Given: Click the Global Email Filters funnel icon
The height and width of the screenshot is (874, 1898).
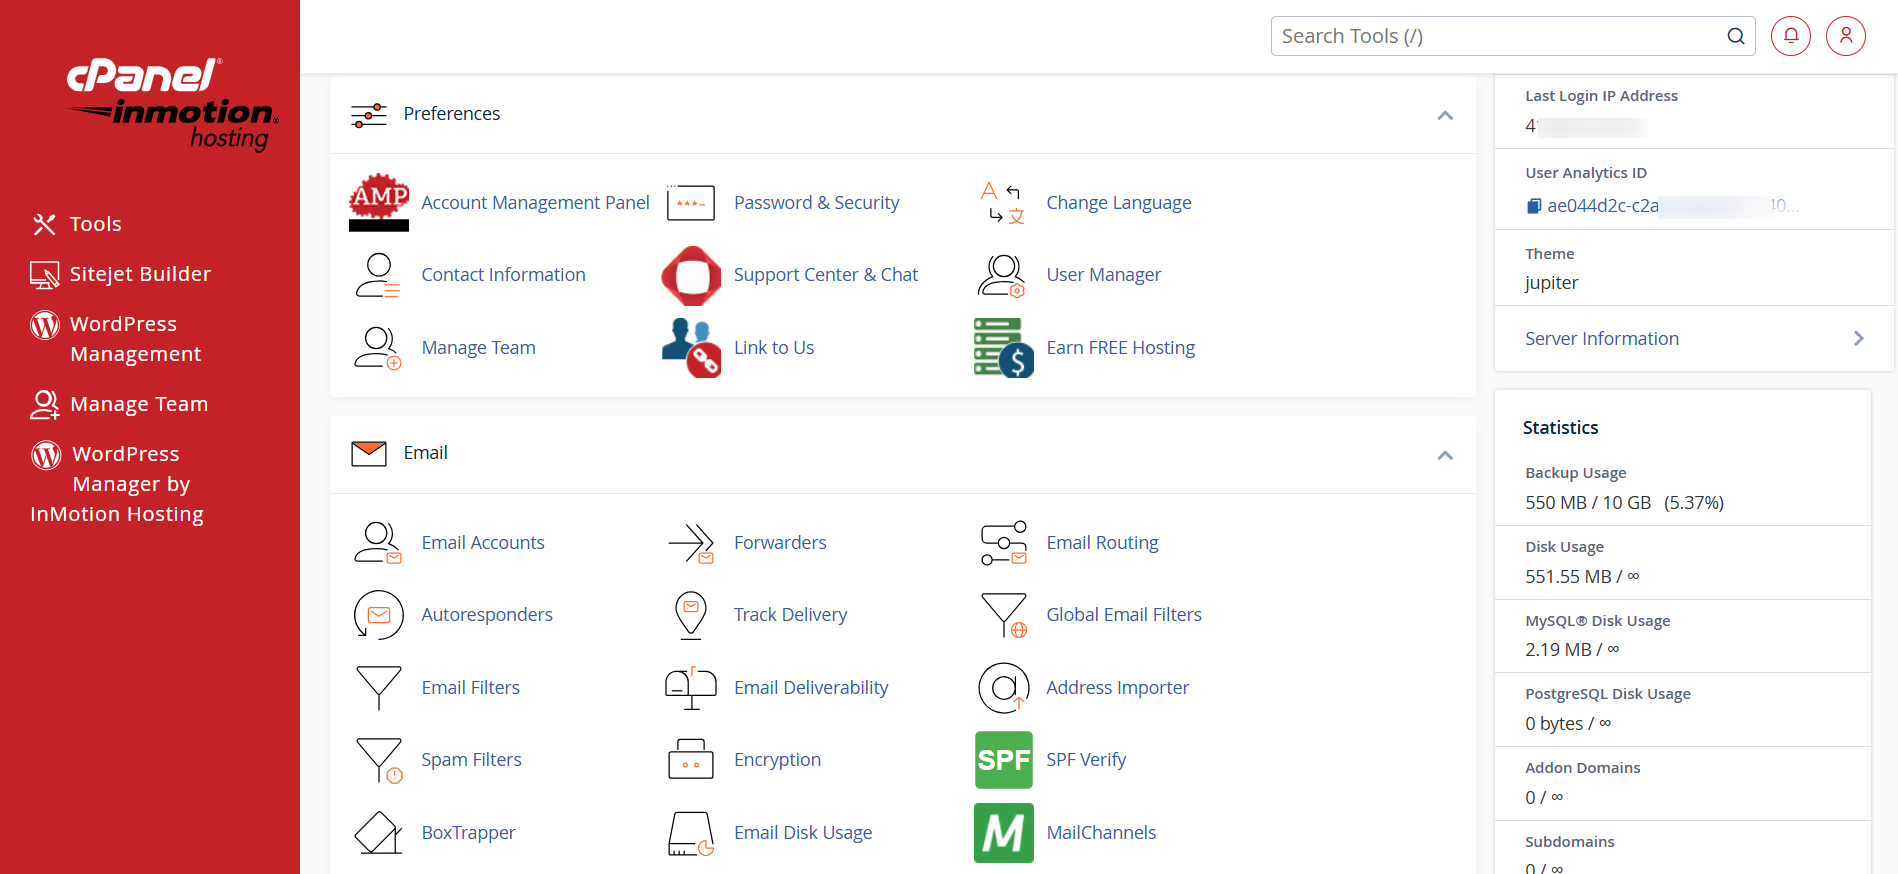Looking at the screenshot, I should click(1004, 615).
